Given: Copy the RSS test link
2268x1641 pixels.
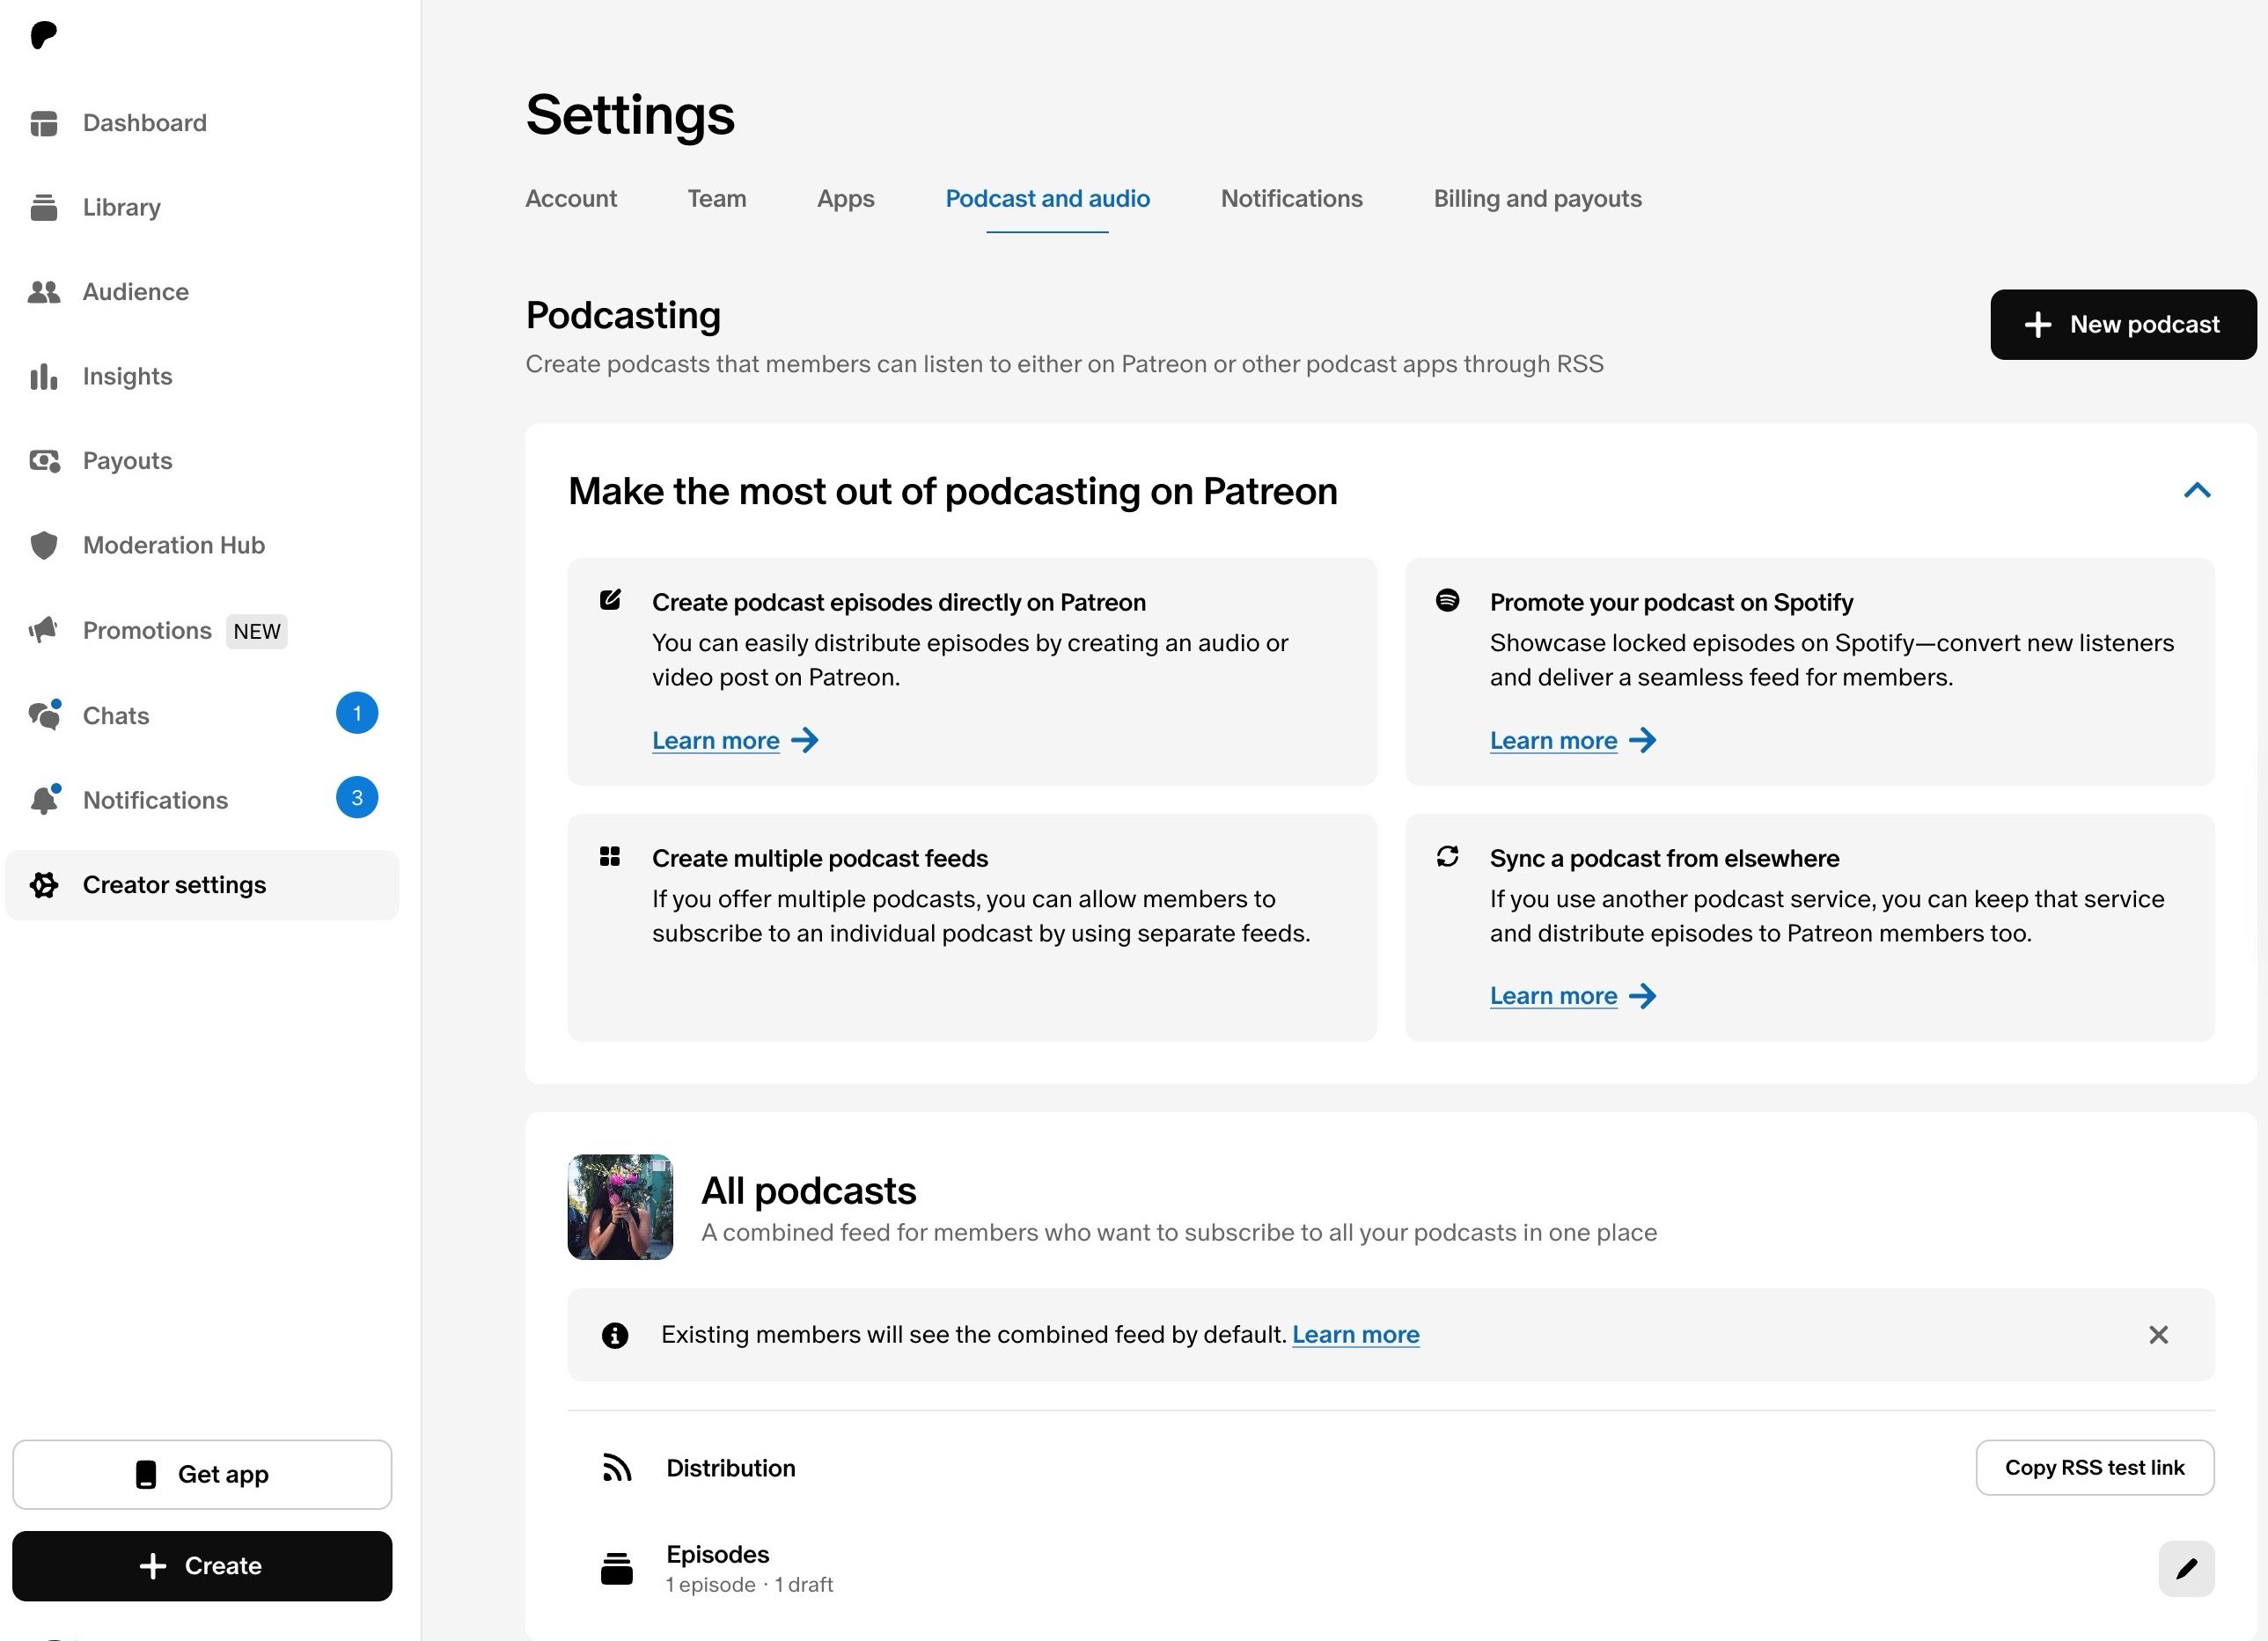Looking at the screenshot, I should point(2095,1468).
